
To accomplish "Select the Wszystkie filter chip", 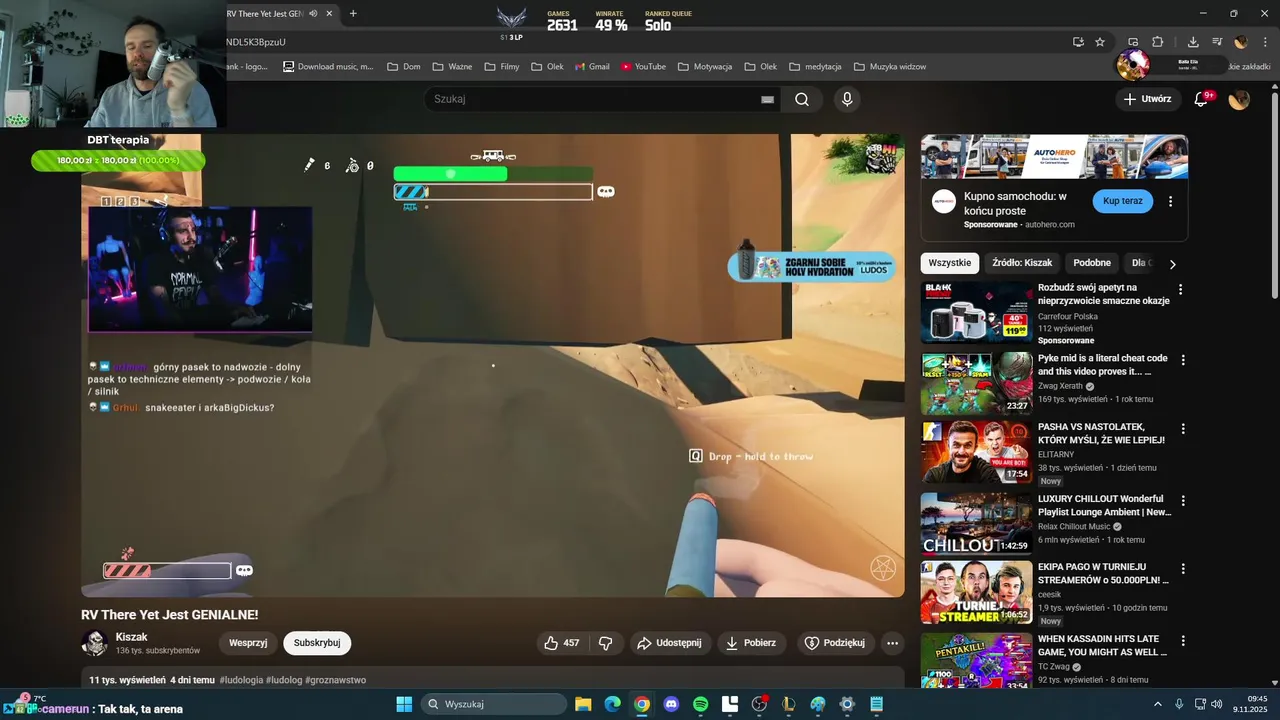I will point(949,263).
